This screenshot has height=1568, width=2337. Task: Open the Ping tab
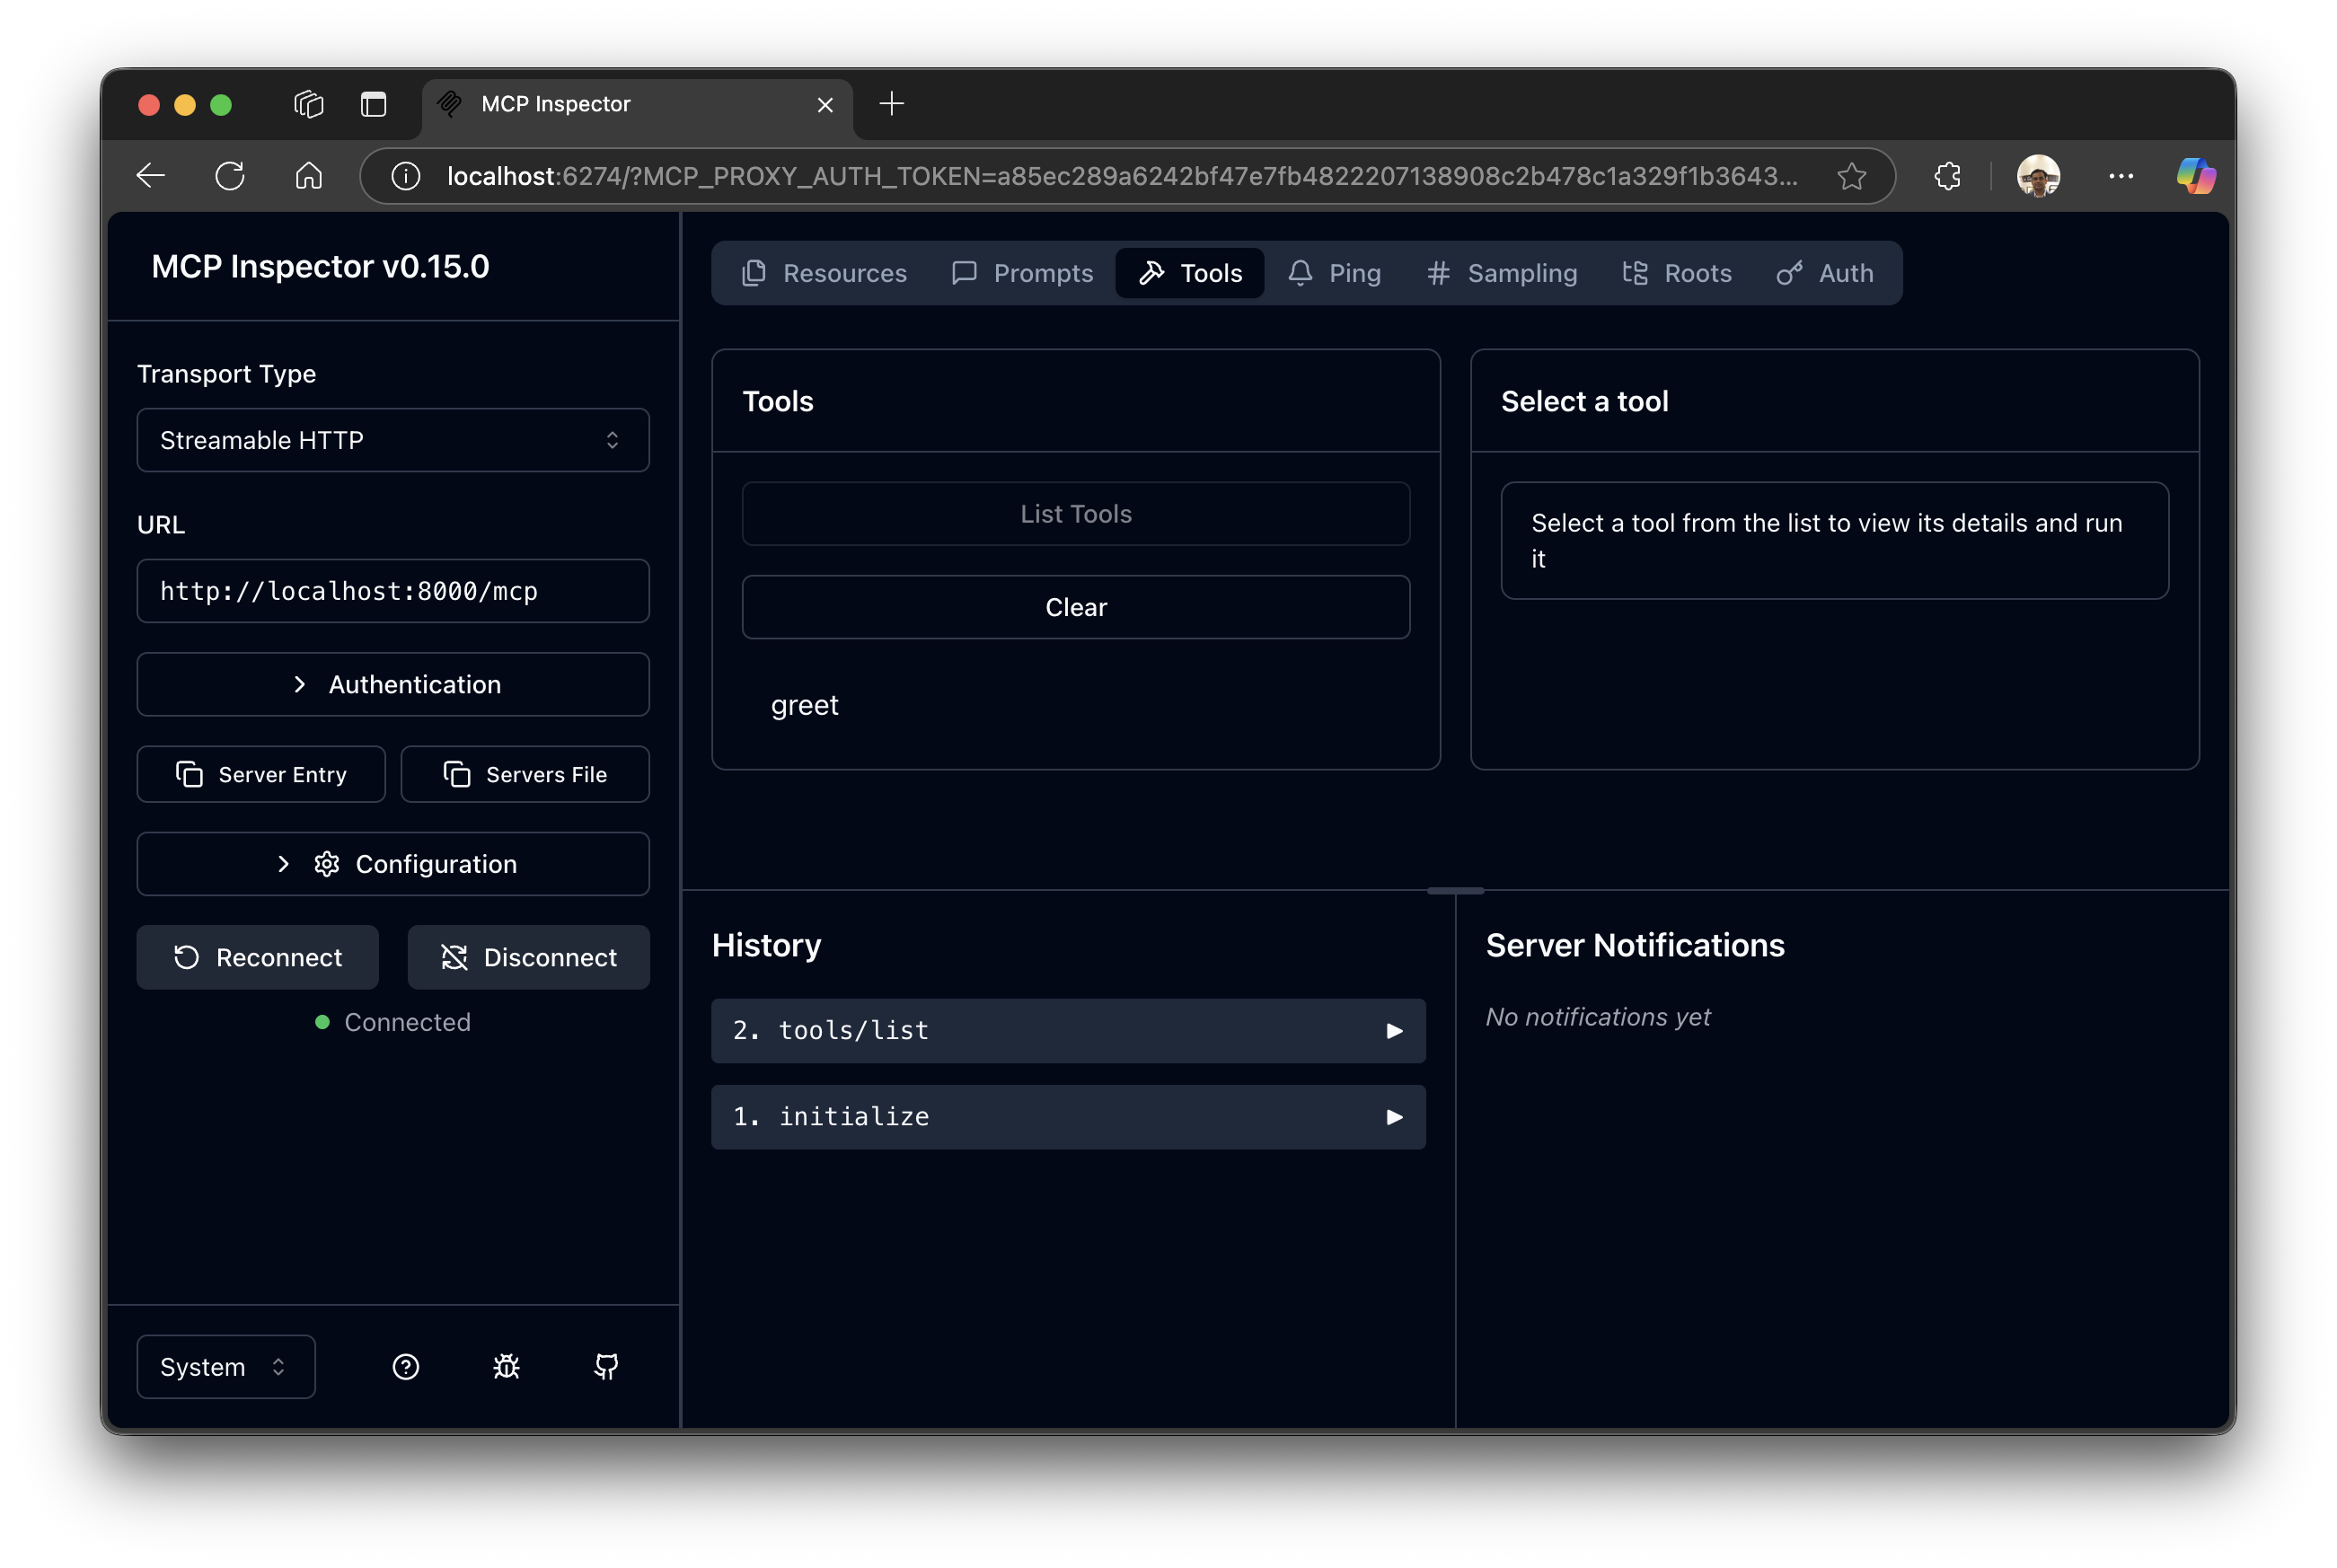click(1335, 273)
